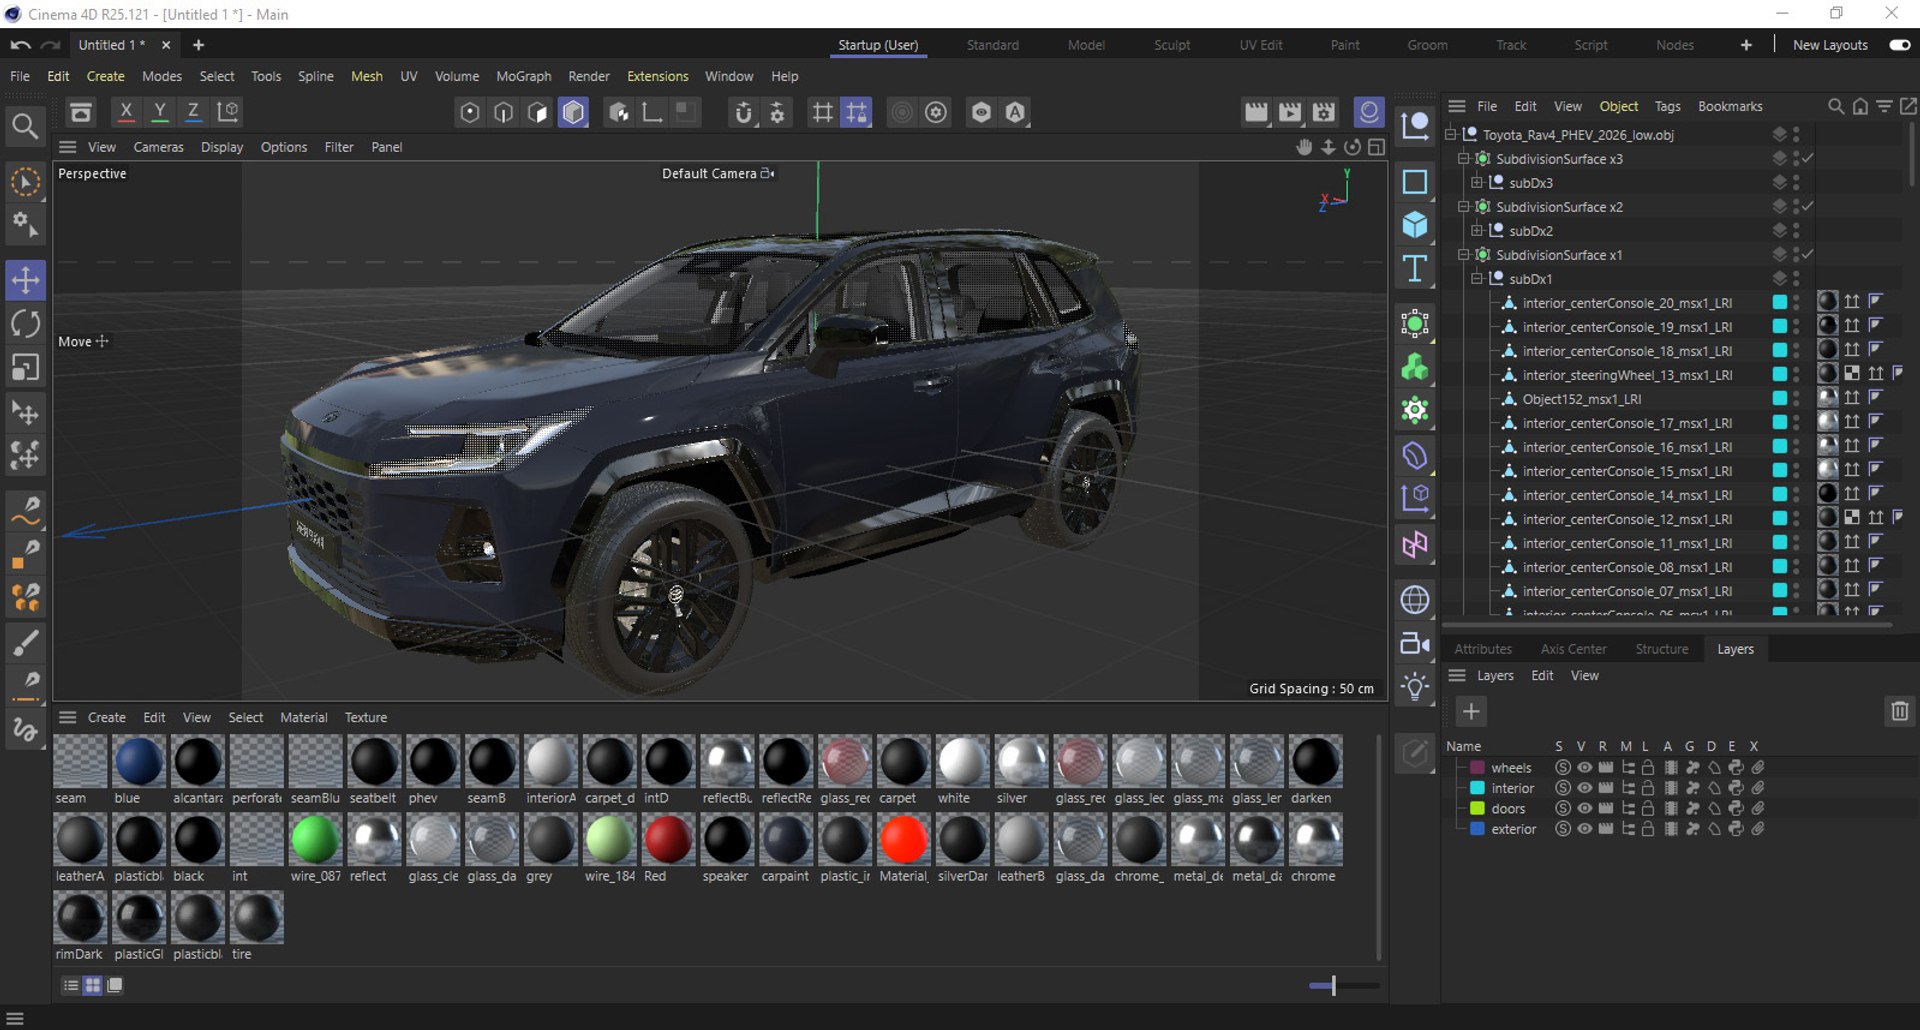Add a Rectangle spline object
The height and width of the screenshot is (1030, 1920).
[1415, 182]
